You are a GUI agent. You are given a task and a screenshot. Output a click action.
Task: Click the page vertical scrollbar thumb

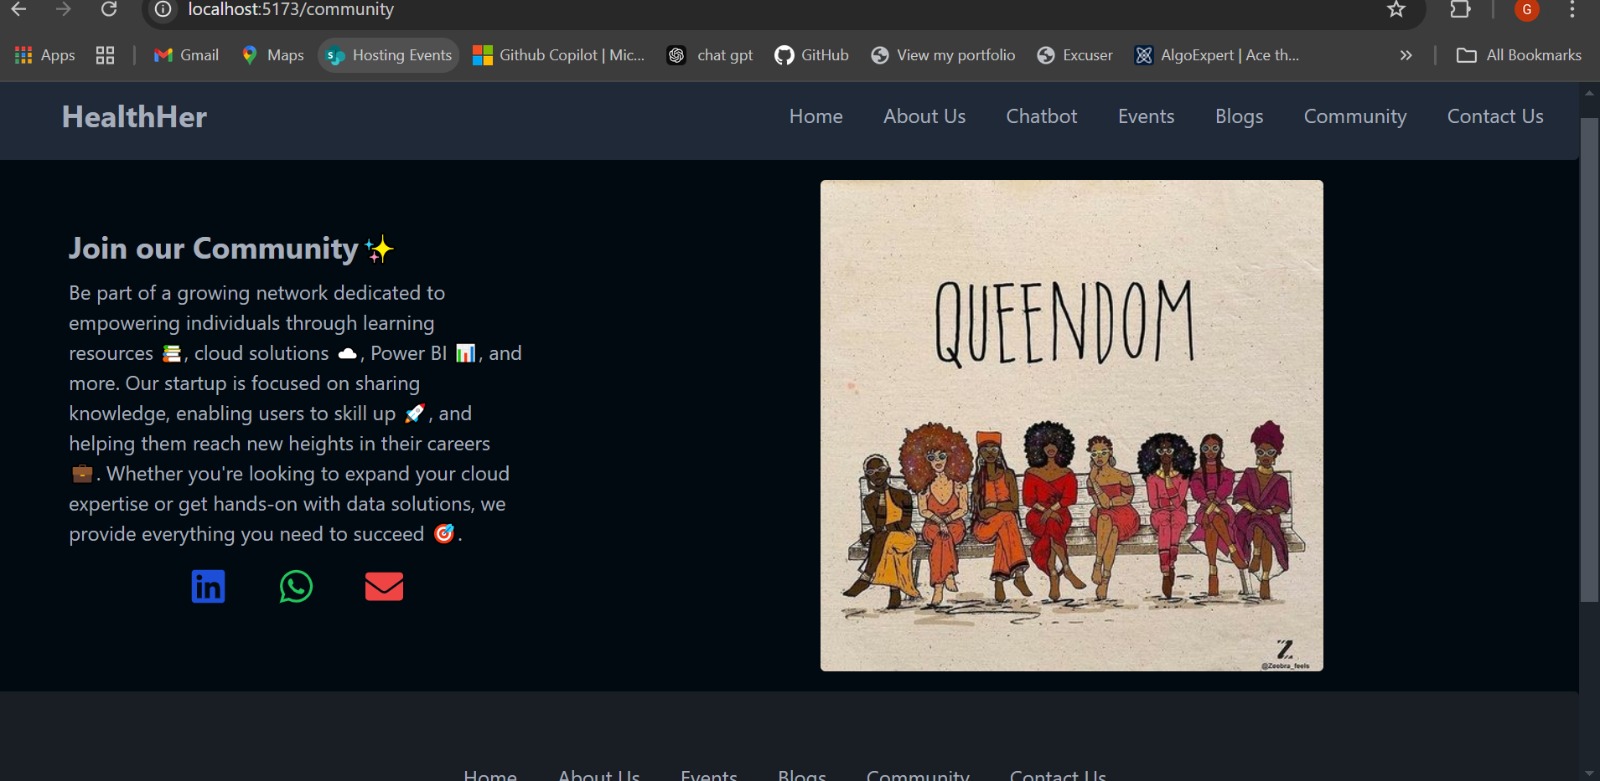[1589, 360]
